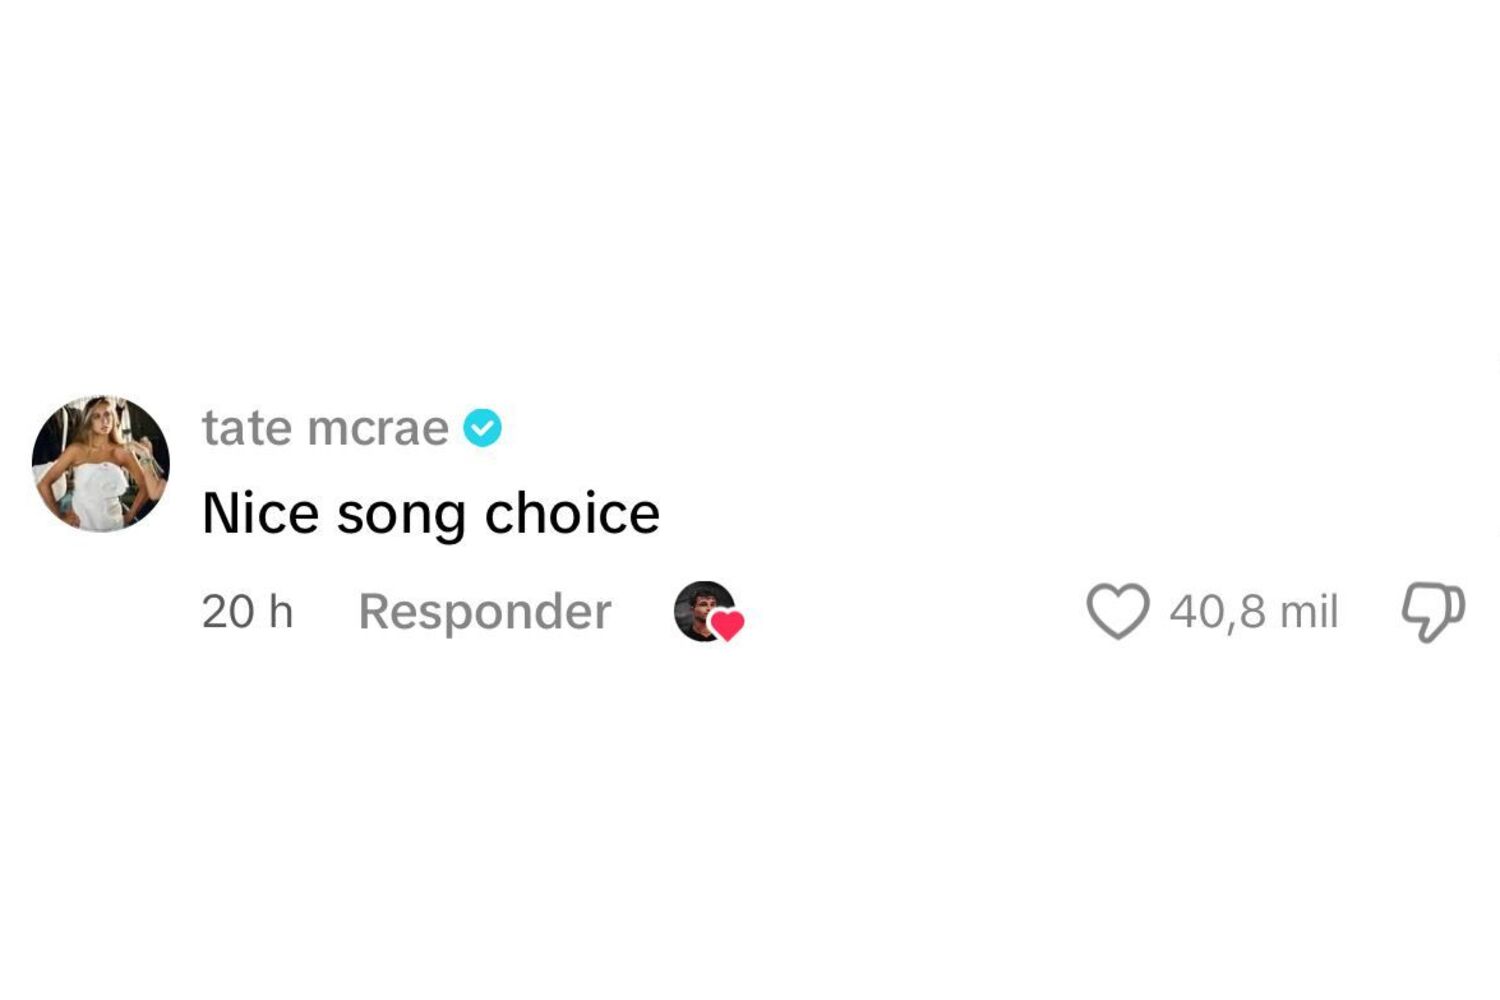Click "tate" in the commenter name
Screen dimensions: 1500x1000
tap(247, 428)
